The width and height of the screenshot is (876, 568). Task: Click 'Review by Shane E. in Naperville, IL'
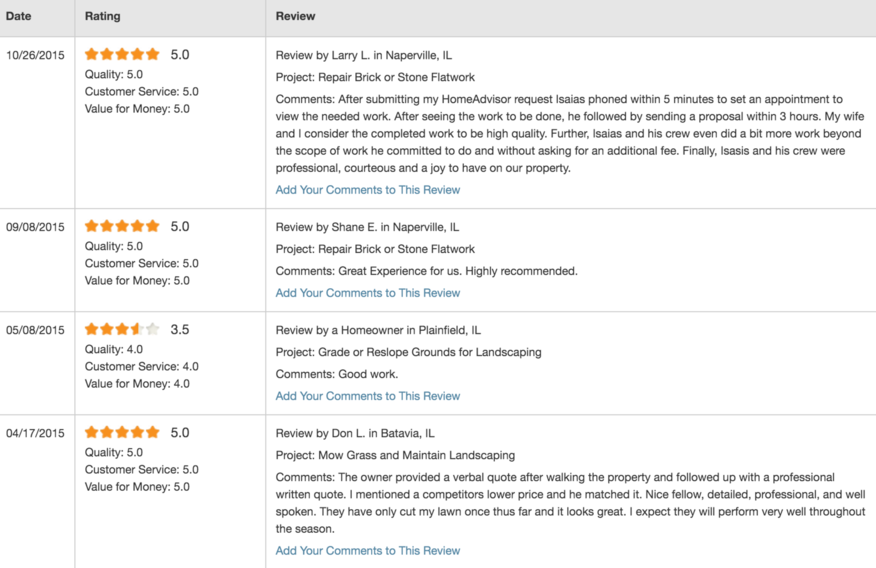pyautogui.click(x=367, y=227)
